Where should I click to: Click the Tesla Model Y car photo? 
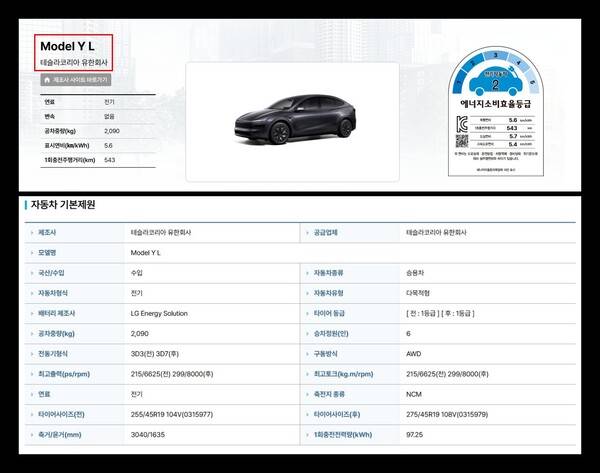coord(292,115)
